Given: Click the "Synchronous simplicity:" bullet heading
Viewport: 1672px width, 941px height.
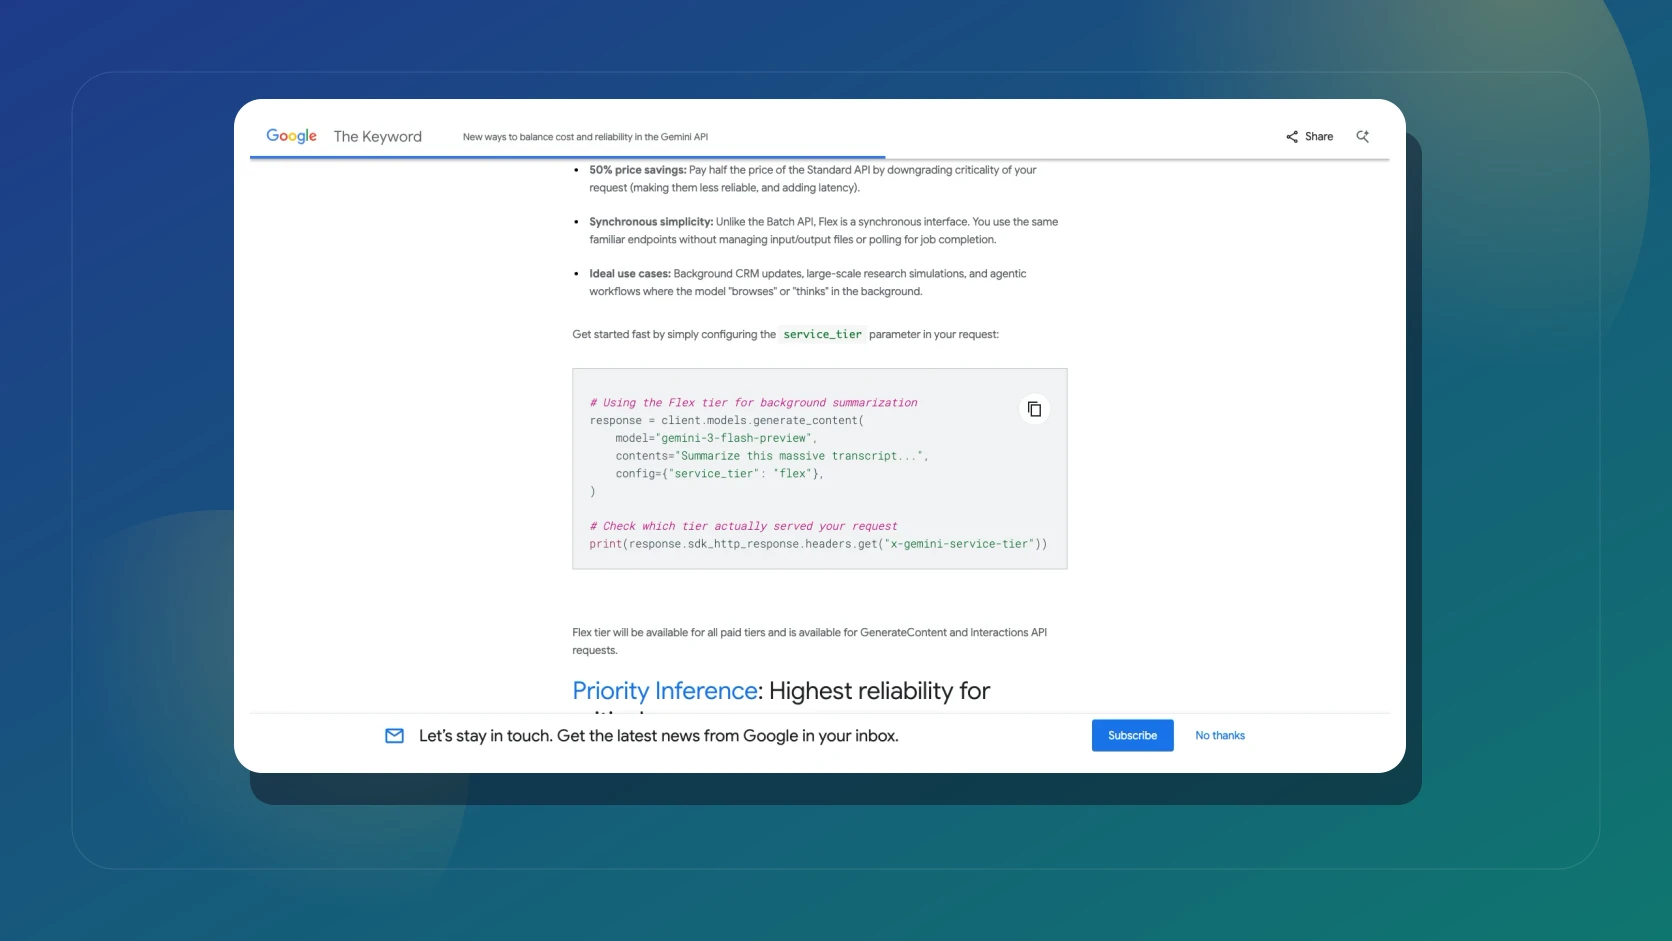Looking at the screenshot, I should tap(651, 222).
